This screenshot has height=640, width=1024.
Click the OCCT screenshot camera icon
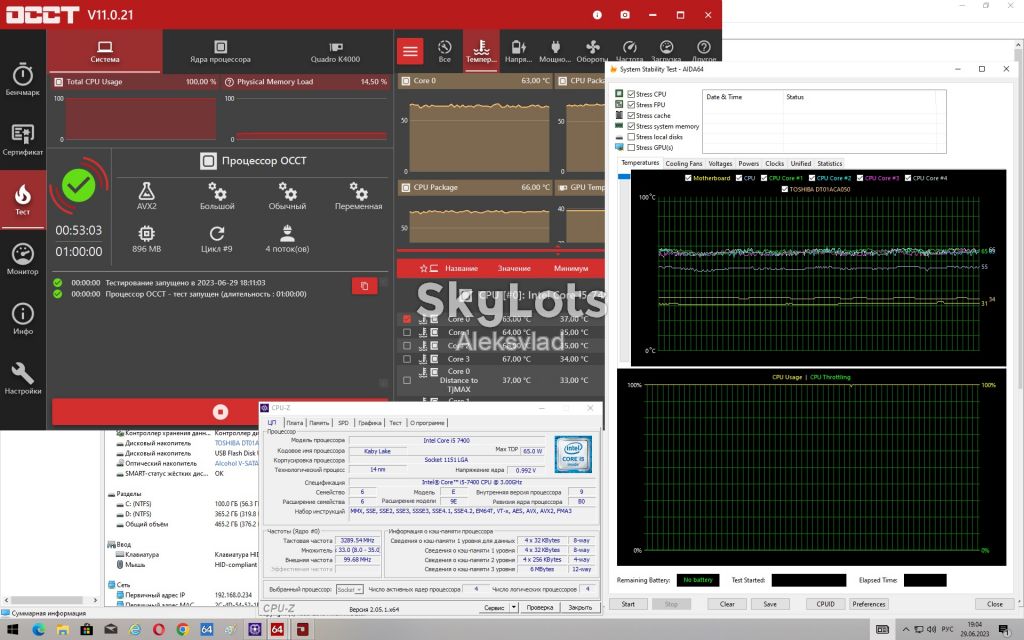(x=625, y=14)
